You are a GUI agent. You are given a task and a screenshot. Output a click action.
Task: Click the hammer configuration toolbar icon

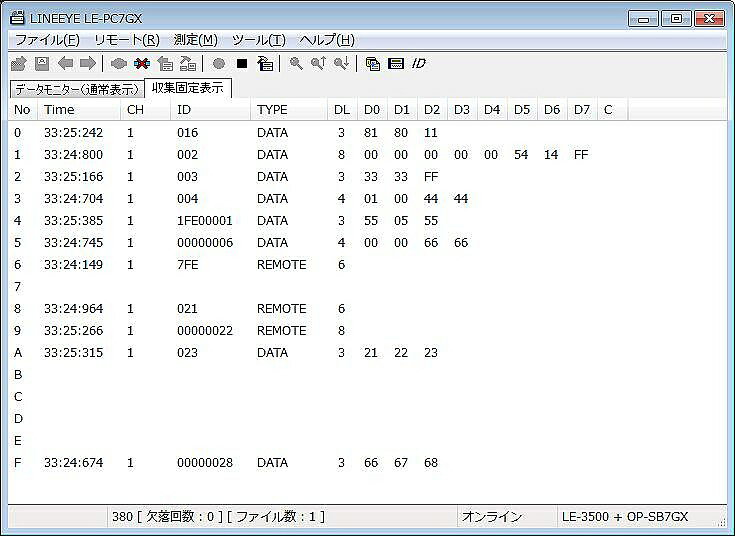coord(188,63)
